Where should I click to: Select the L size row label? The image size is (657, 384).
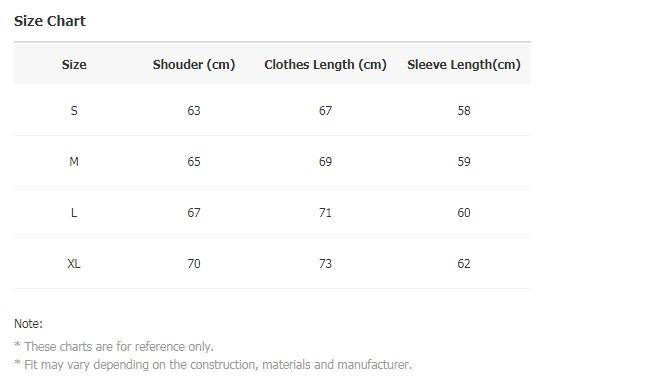[x=74, y=213]
